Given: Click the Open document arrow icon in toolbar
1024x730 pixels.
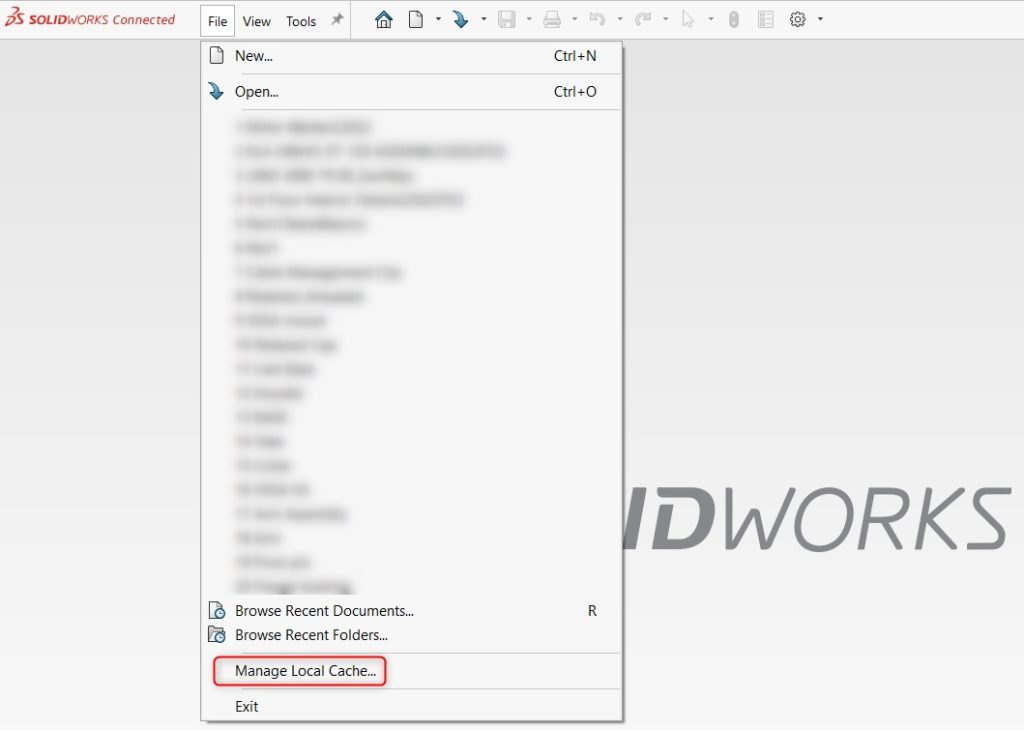Looking at the screenshot, I should pyautogui.click(x=460, y=20).
